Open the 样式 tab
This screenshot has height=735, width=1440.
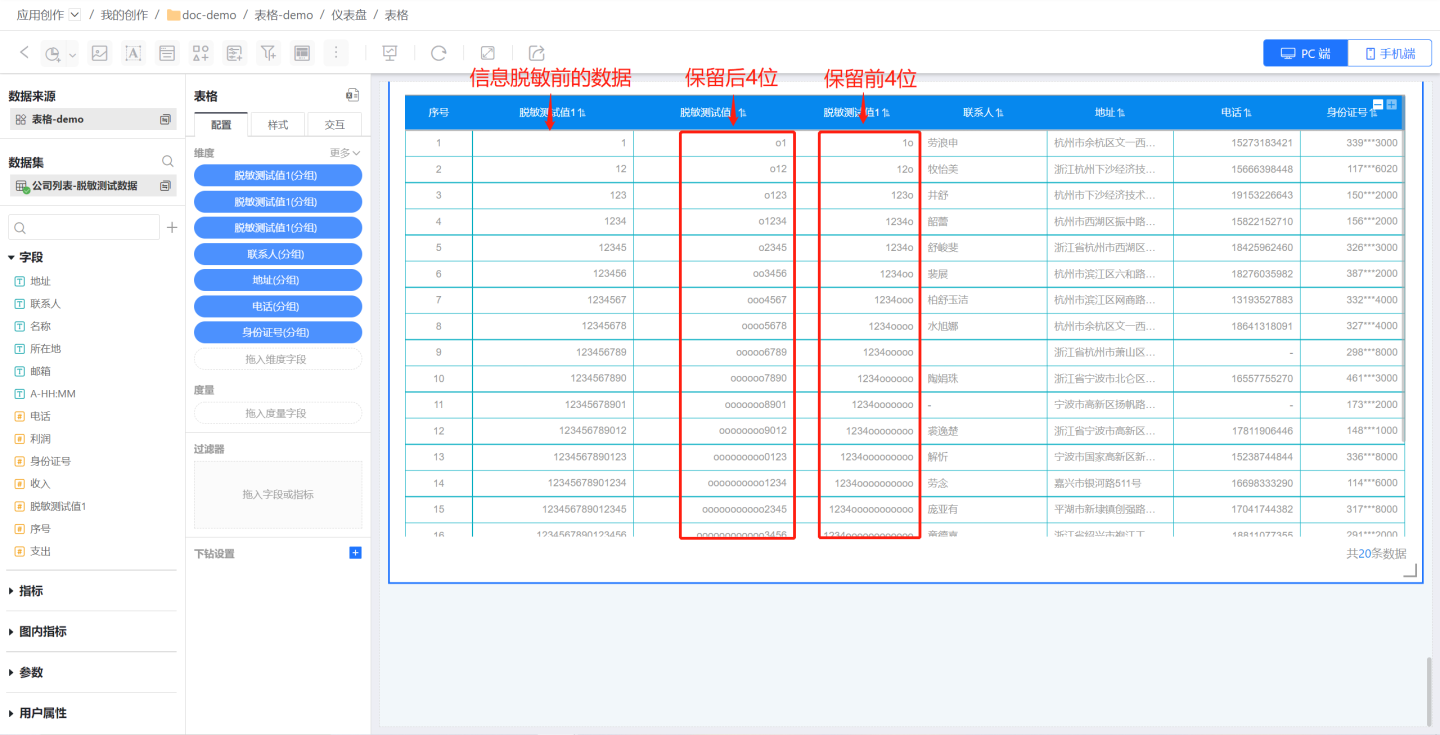point(277,125)
